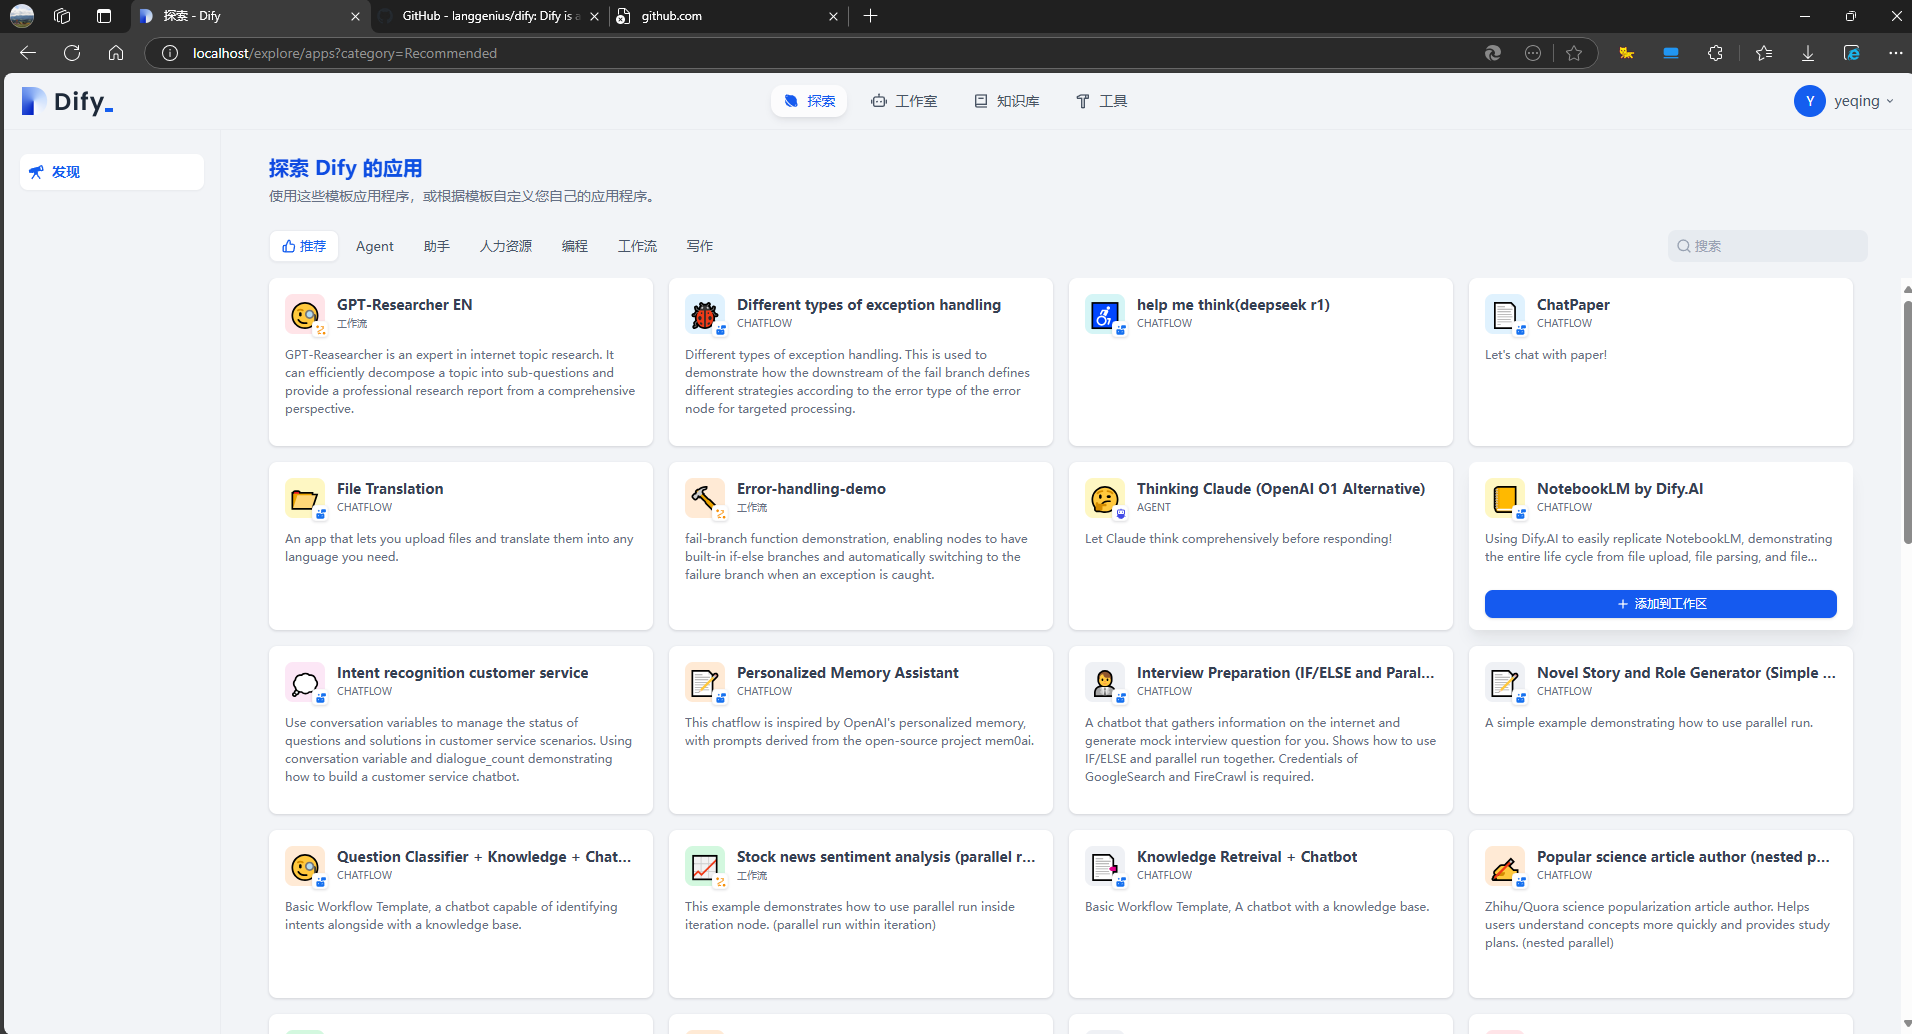This screenshot has height=1034, width=1912.
Task: Select the 助手 category filter
Action: pos(437,246)
